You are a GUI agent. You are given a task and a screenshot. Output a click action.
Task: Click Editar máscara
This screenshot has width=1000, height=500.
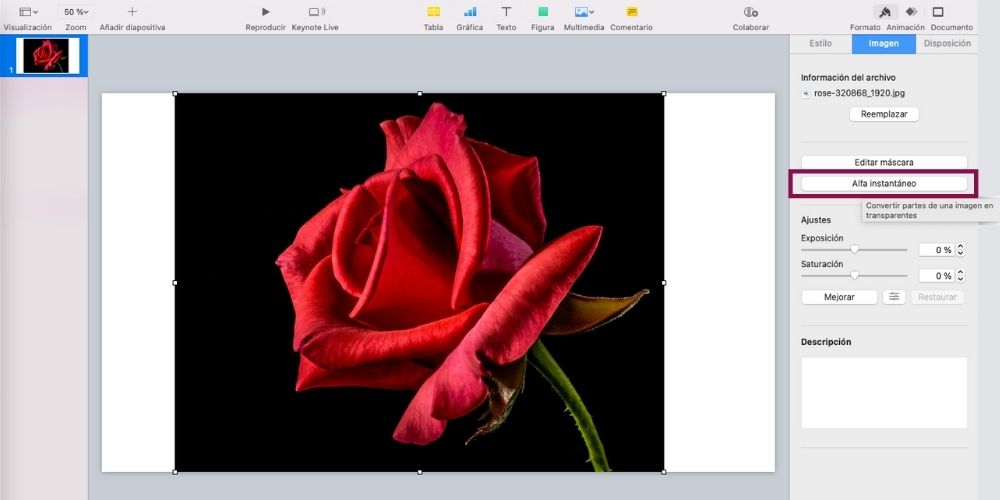click(884, 163)
